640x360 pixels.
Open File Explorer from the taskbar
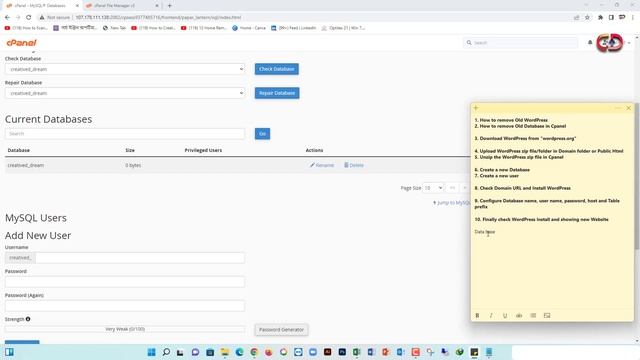pos(224,352)
